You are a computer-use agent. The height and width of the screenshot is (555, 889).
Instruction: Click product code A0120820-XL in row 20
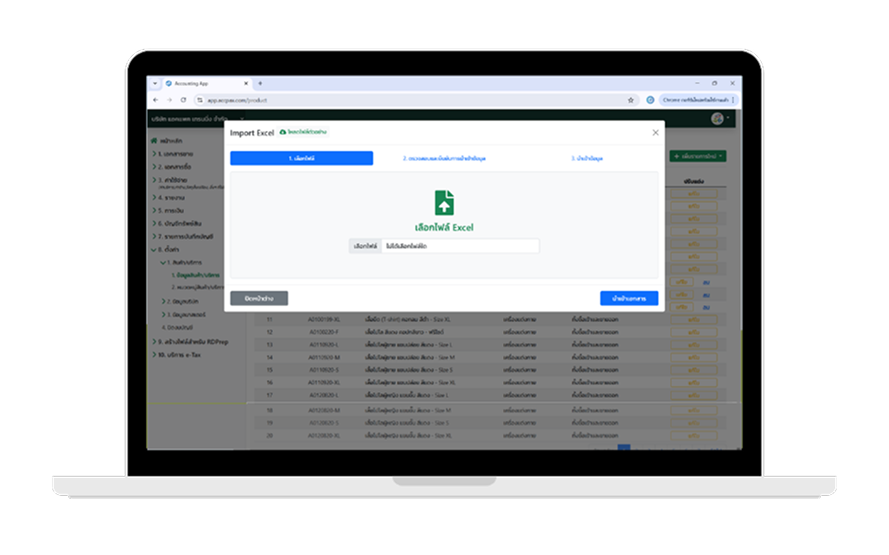324,435
